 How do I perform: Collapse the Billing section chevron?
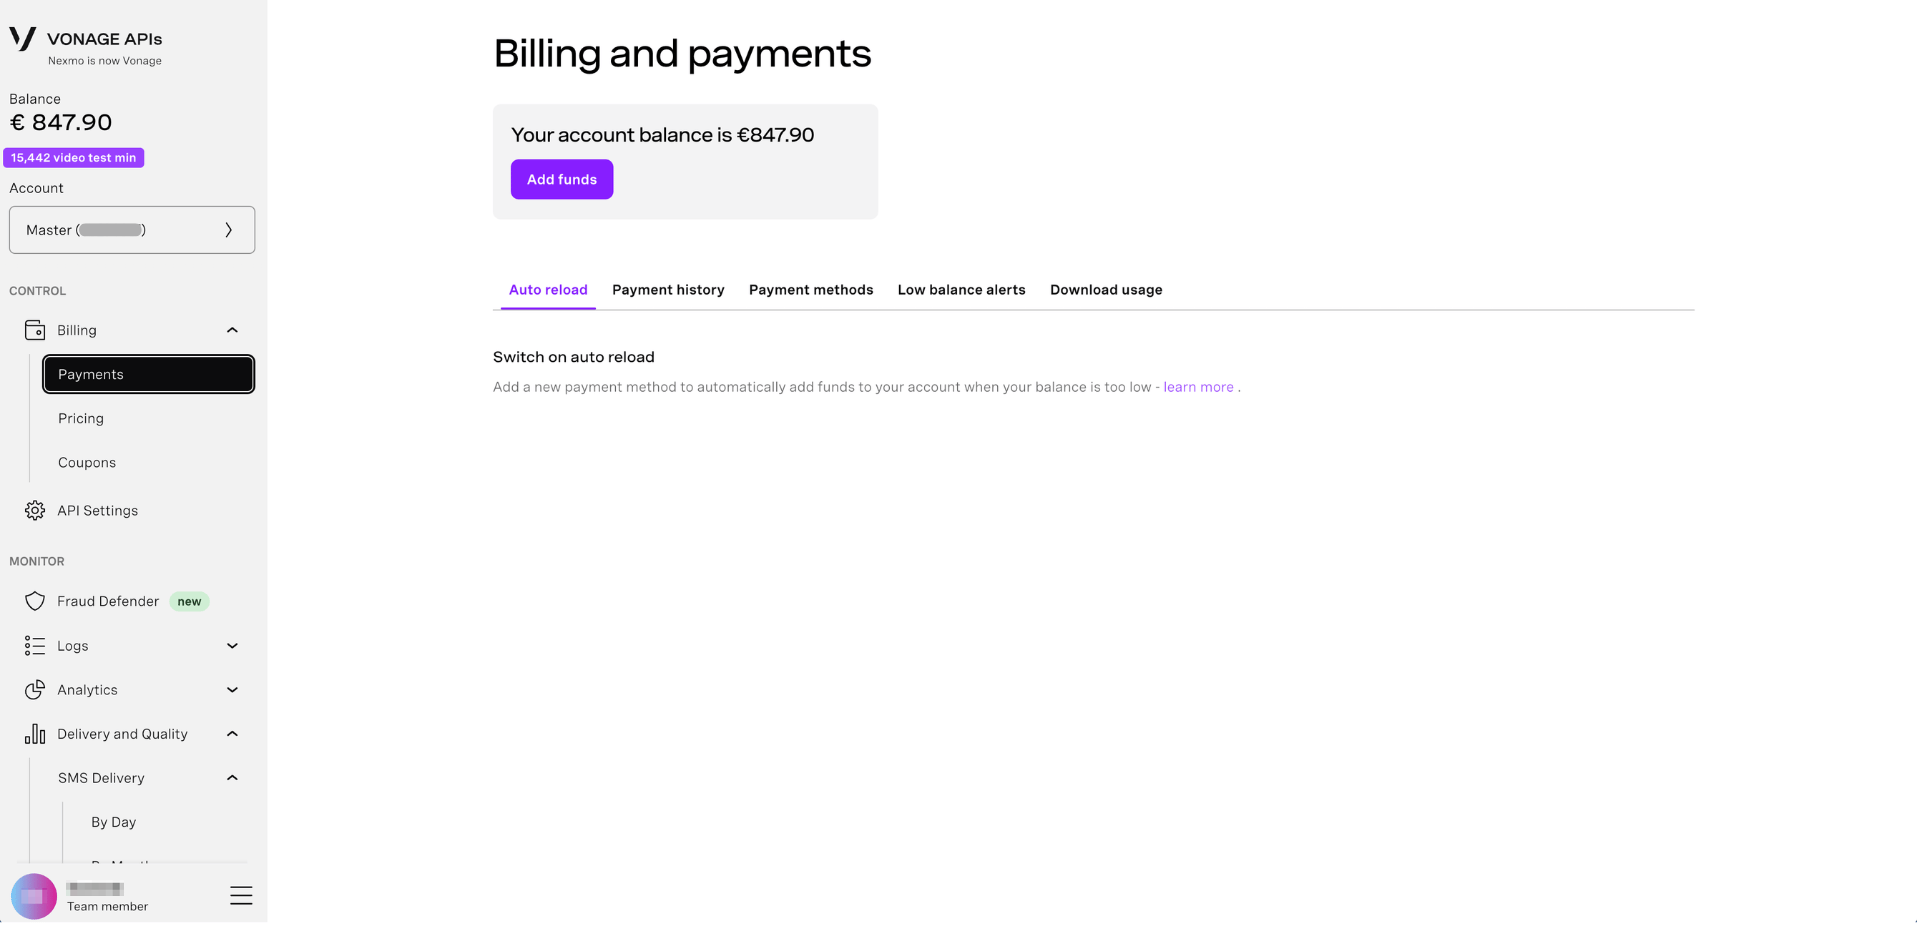pyautogui.click(x=232, y=330)
